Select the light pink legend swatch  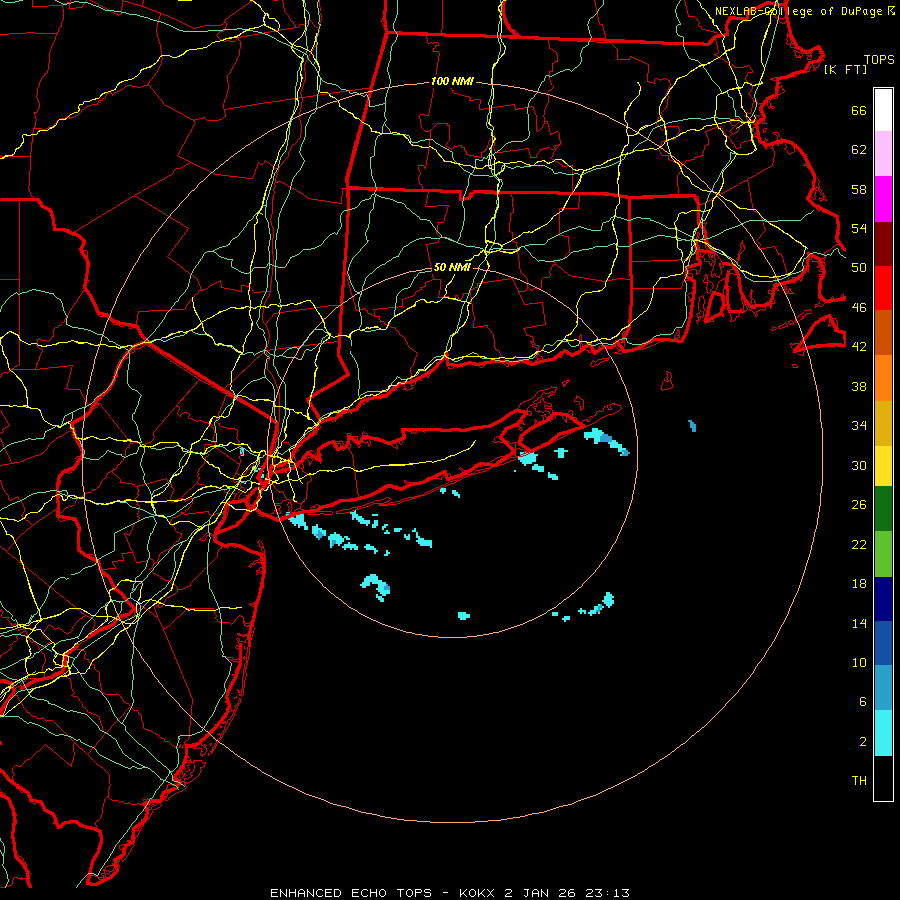883,154
